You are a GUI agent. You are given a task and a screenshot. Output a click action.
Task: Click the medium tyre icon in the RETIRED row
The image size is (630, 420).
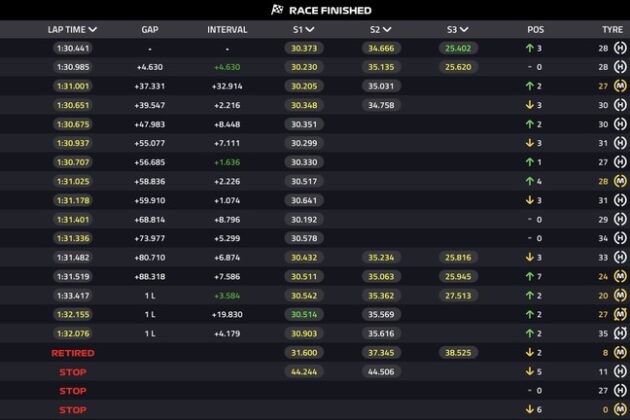[620, 352]
